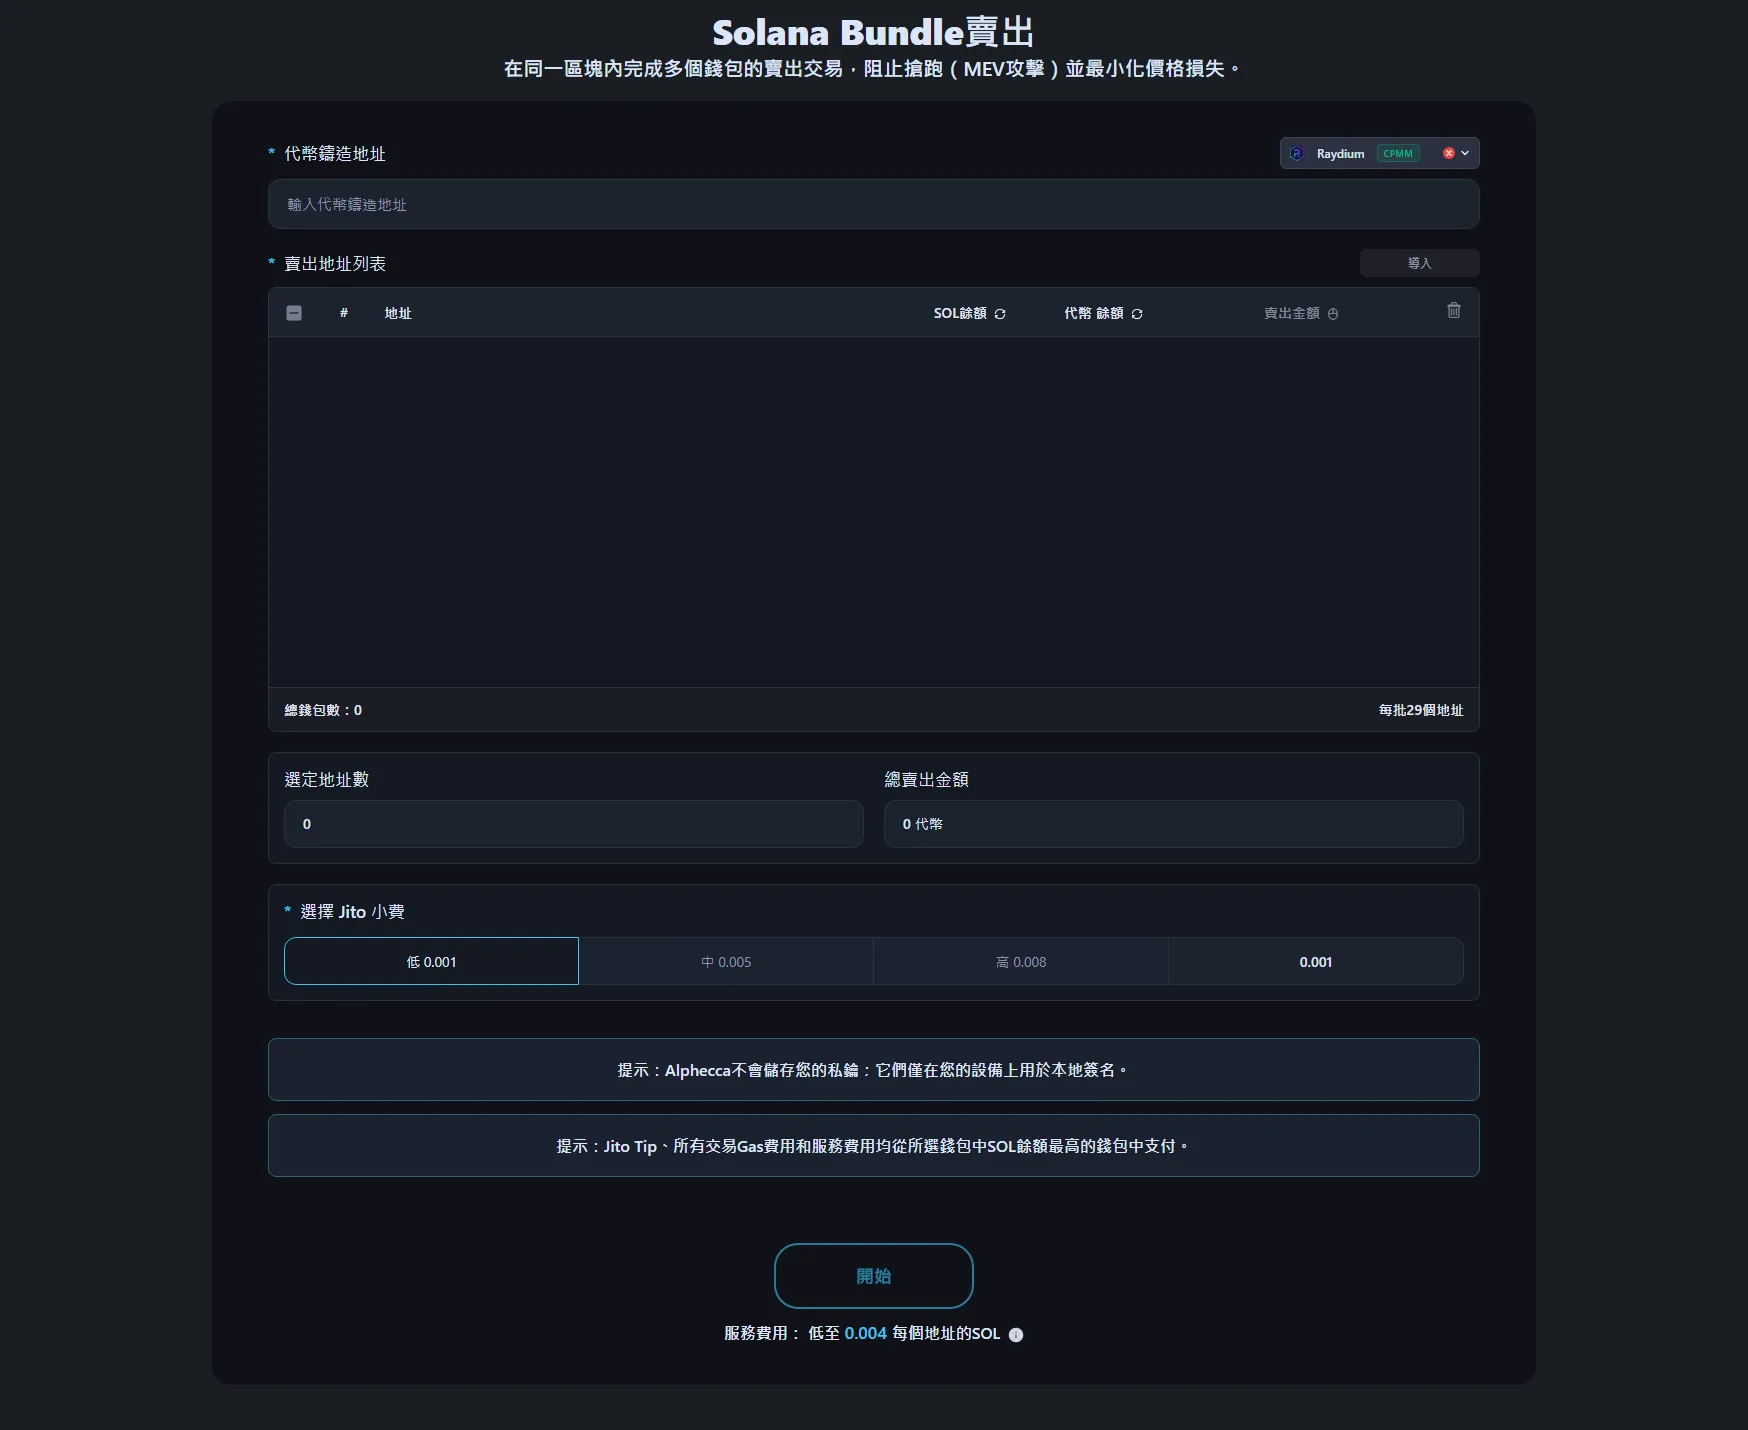Click the 總賣出金額 field
The image size is (1748, 1430).
[1173, 824]
